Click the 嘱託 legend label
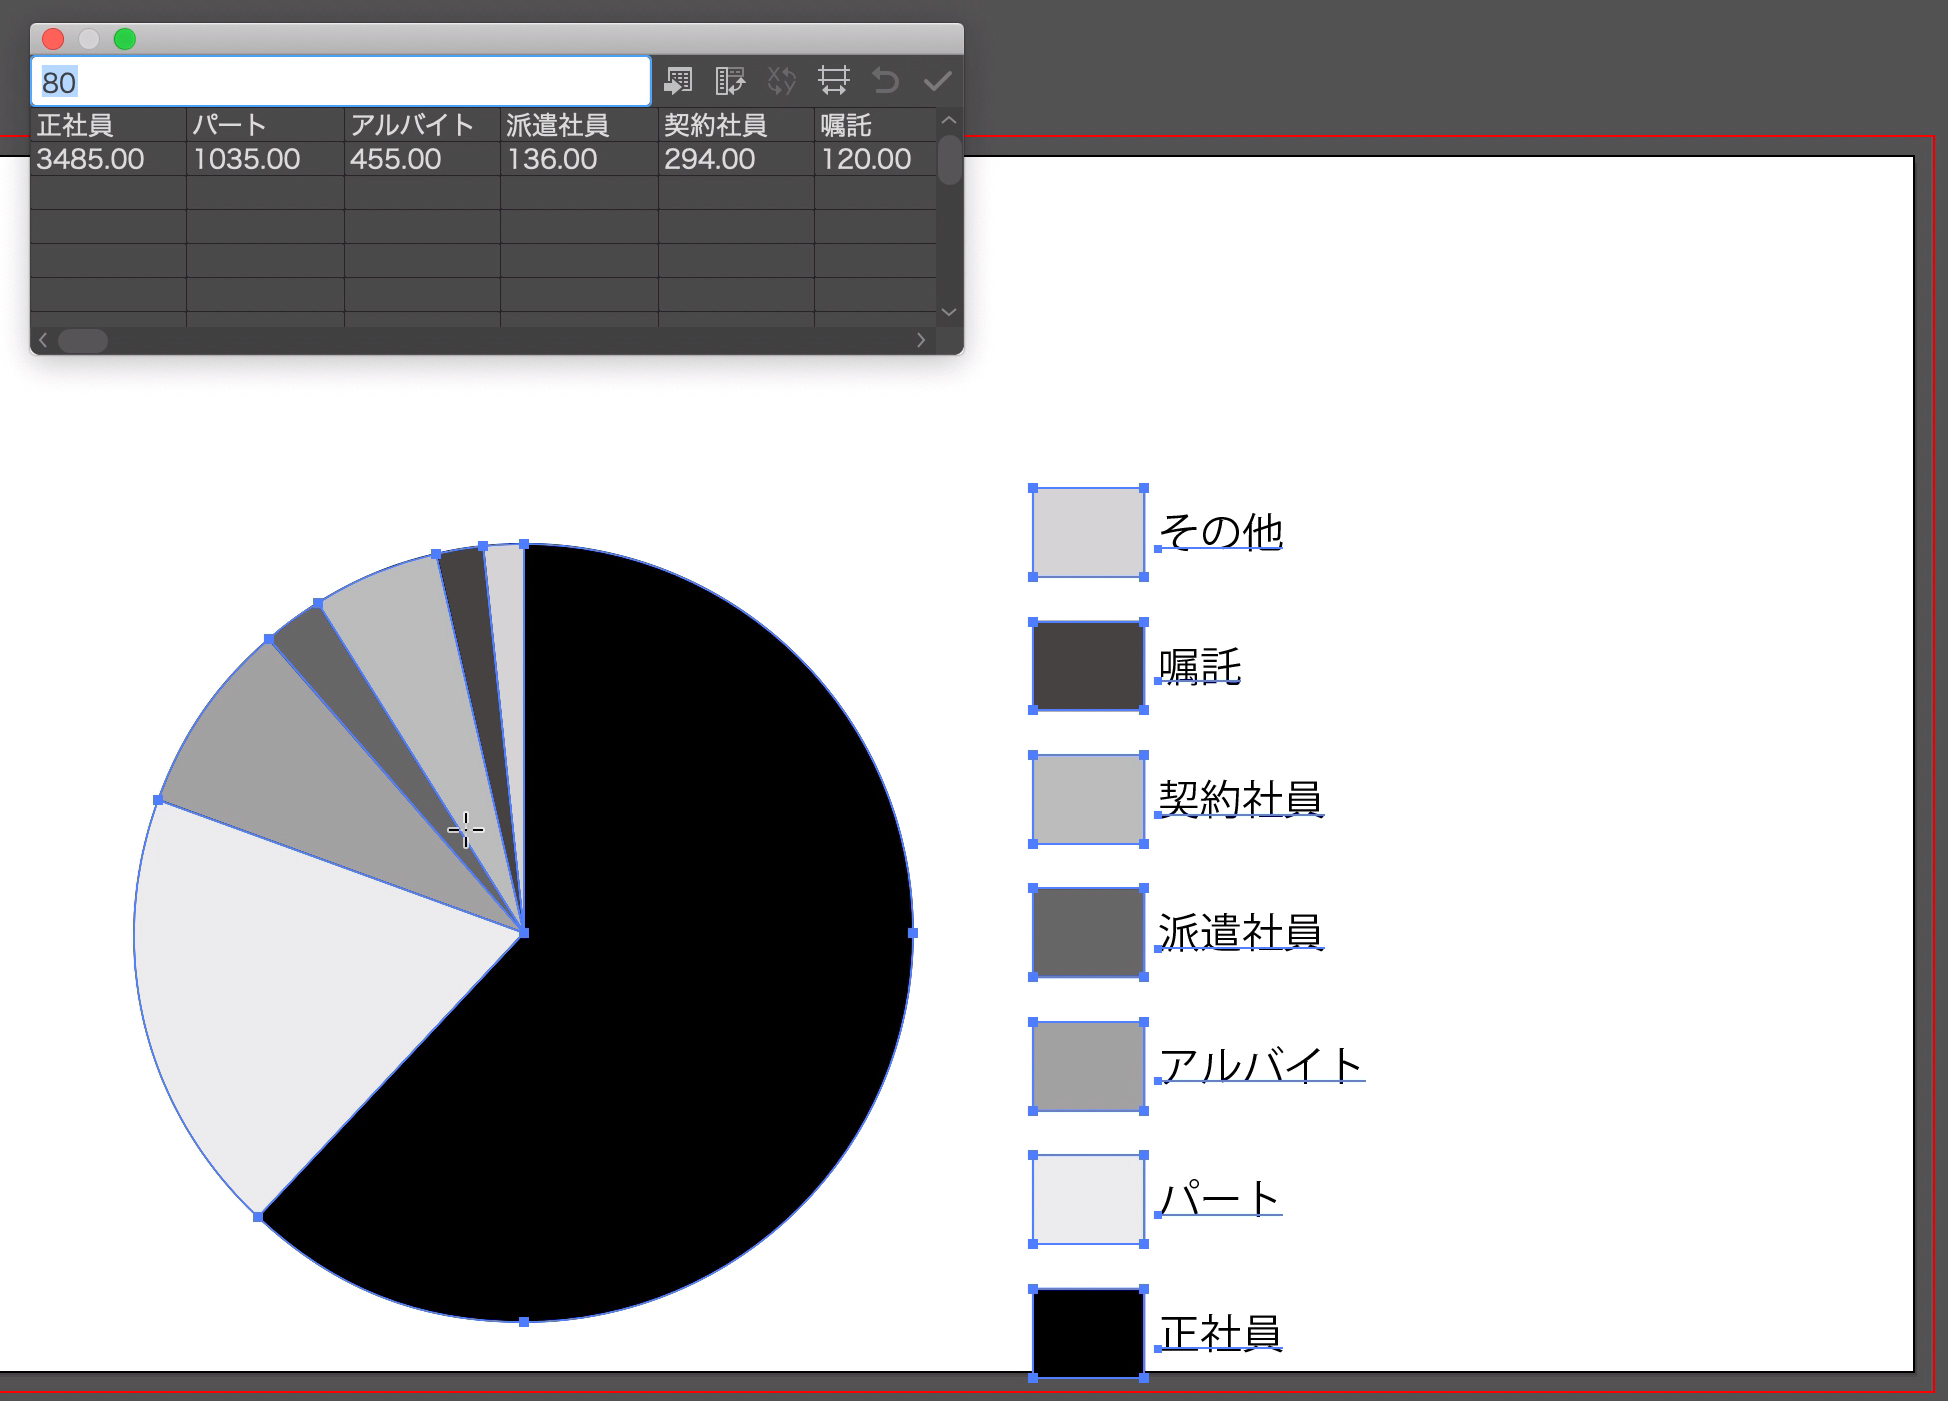 [x=1199, y=666]
